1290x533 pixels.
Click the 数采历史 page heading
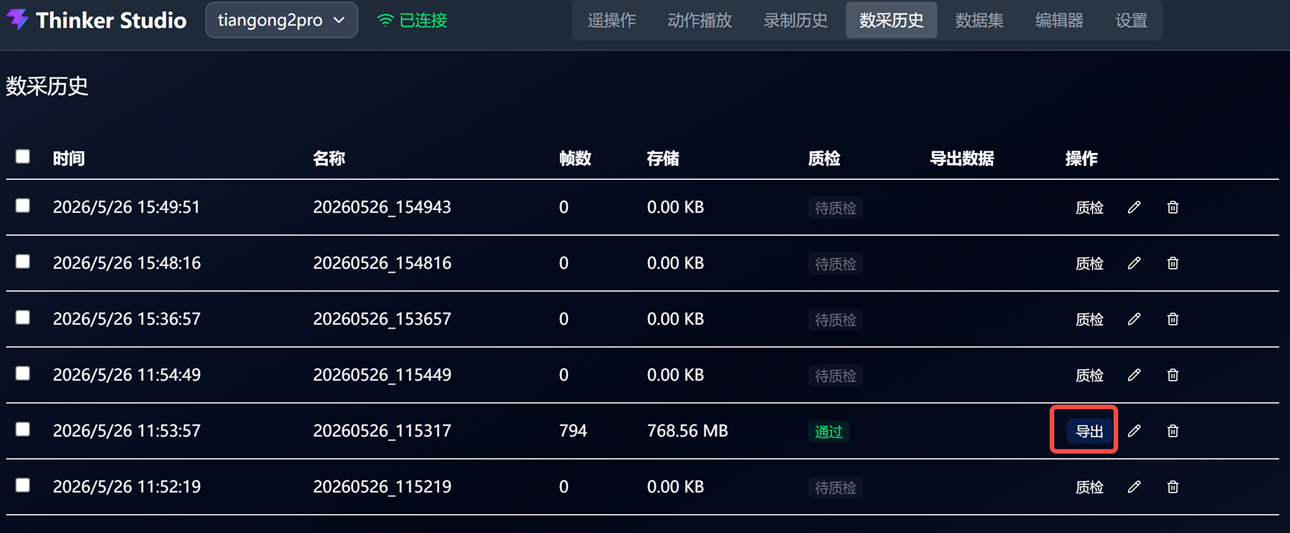pyautogui.click(x=47, y=86)
